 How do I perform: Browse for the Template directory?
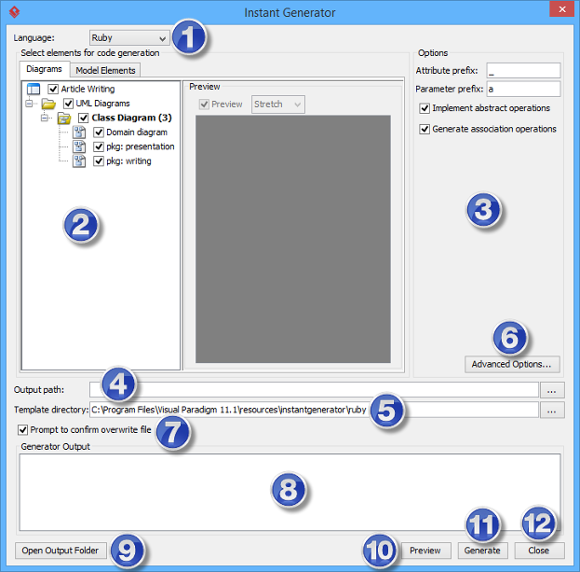pos(552,410)
